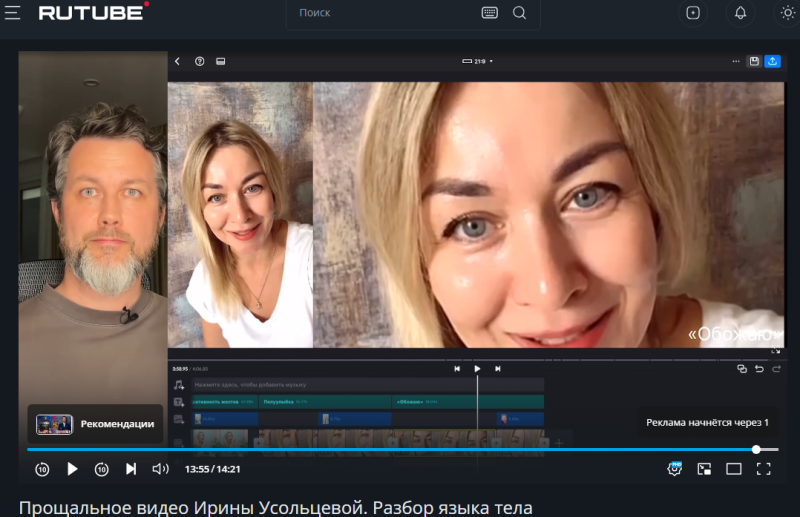Click the RUTUBE logo
The height and width of the screenshot is (517, 800).
coord(92,12)
